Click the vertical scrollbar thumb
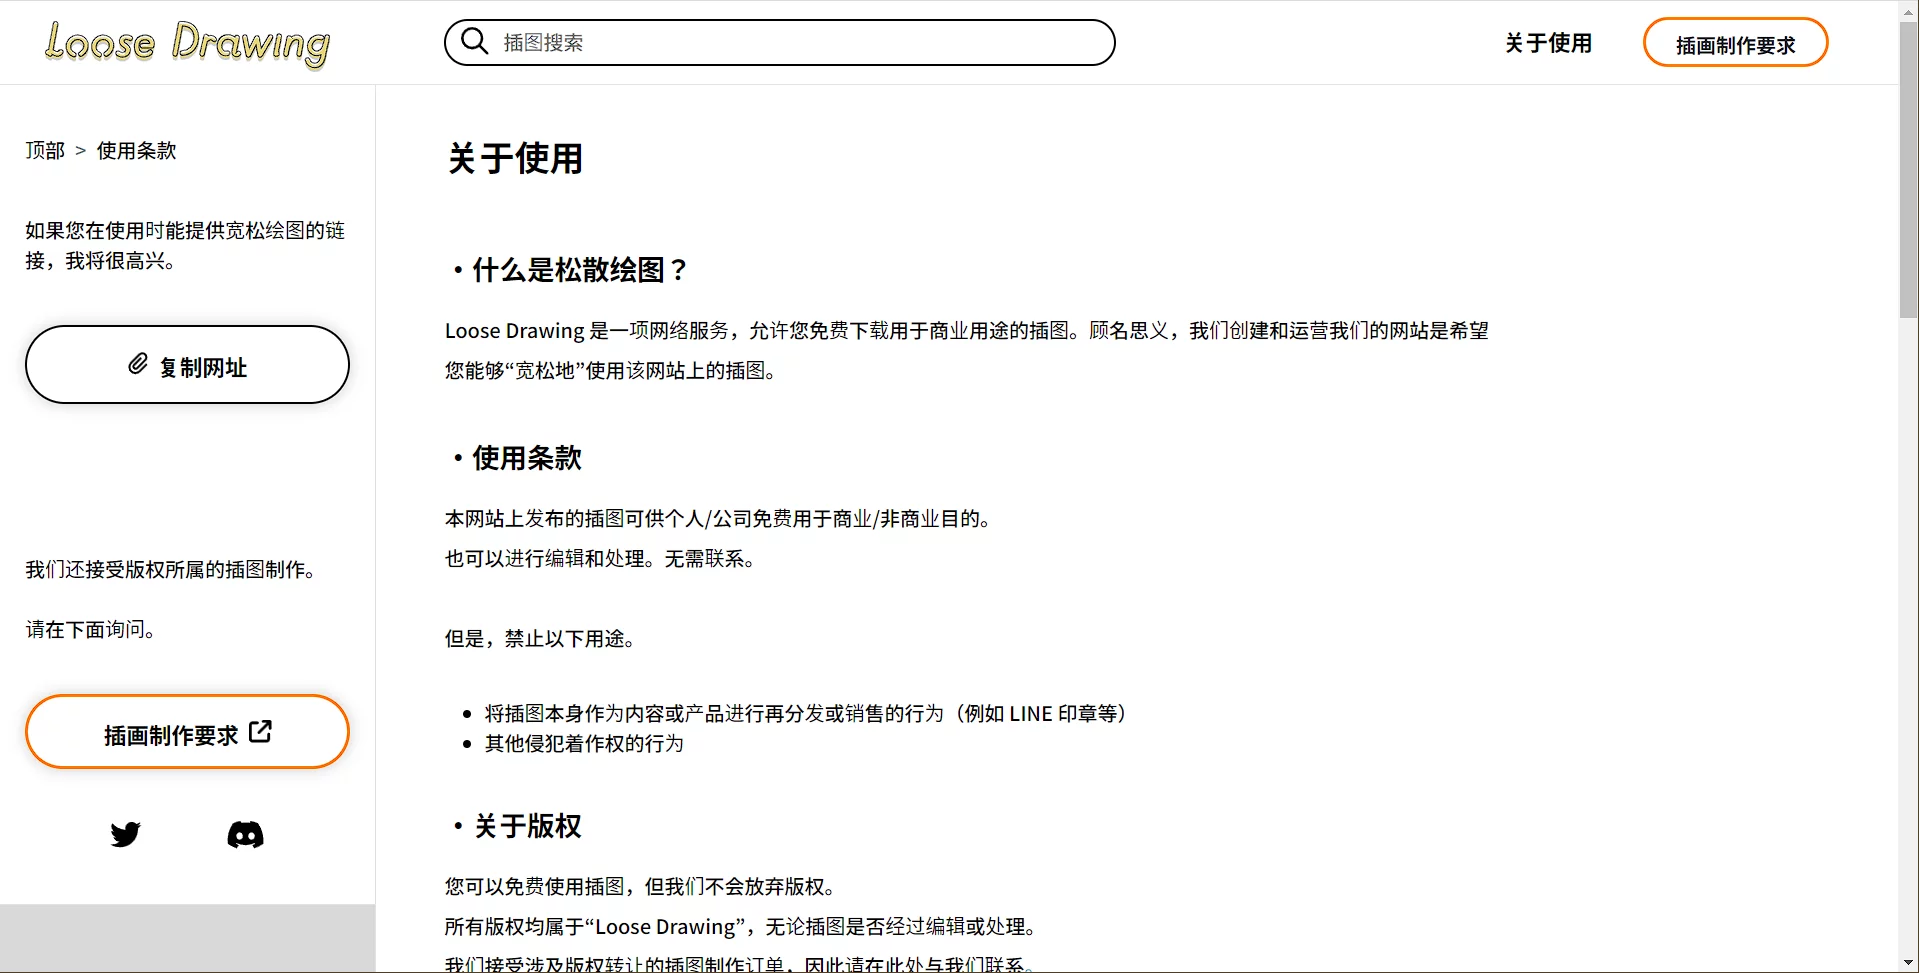Image resolution: width=1919 pixels, height=973 pixels. pyautogui.click(x=1908, y=170)
